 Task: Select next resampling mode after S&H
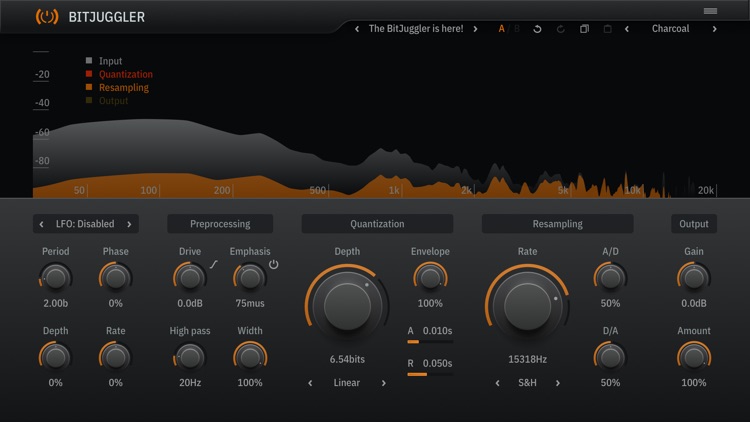coord(558,383)
